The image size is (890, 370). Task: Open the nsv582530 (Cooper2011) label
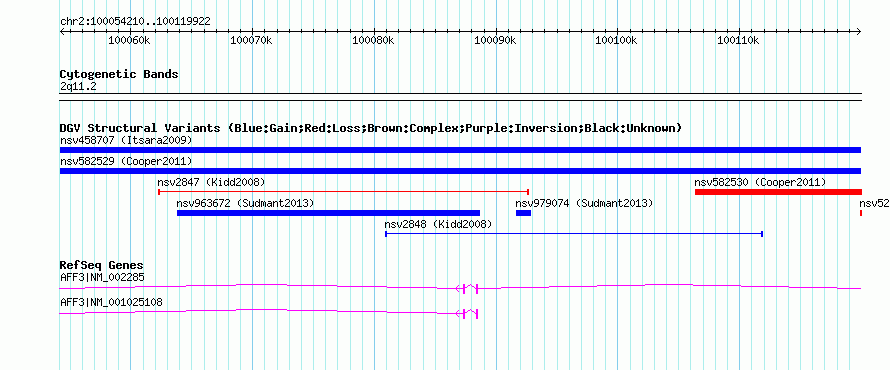tap(760, 182)
